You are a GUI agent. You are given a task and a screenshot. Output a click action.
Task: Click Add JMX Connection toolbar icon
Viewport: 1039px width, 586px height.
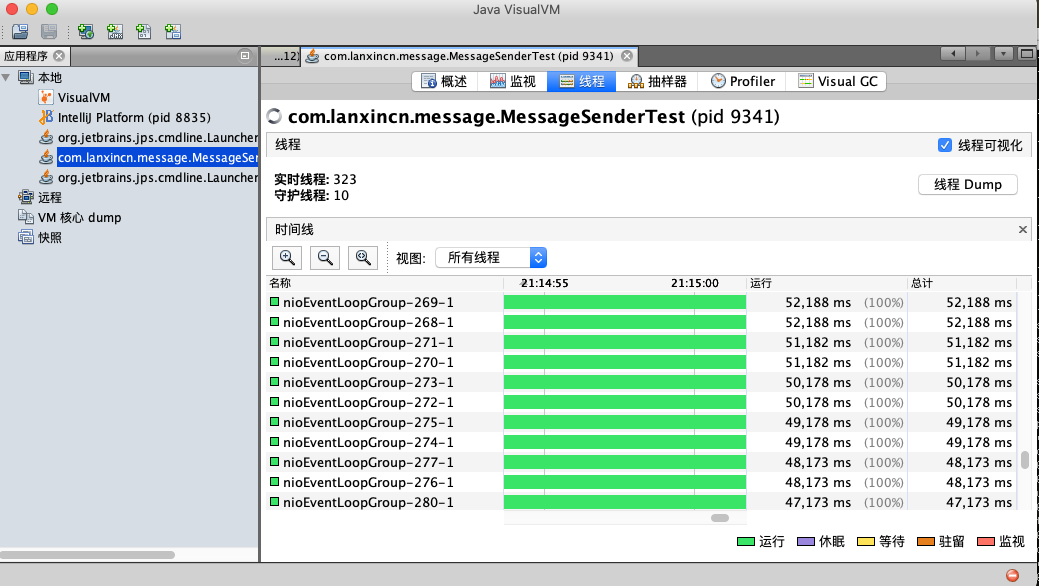115,31
